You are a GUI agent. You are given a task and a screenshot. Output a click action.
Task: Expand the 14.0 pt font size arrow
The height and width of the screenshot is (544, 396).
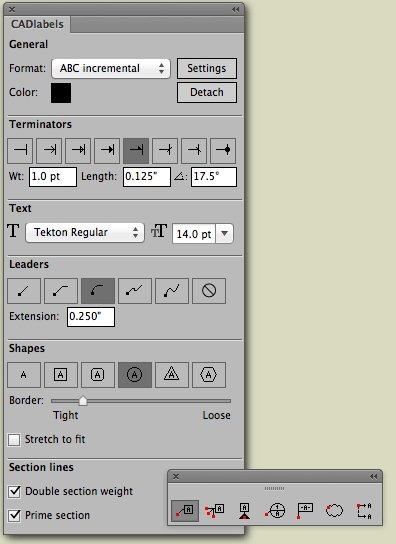[225, 233]
